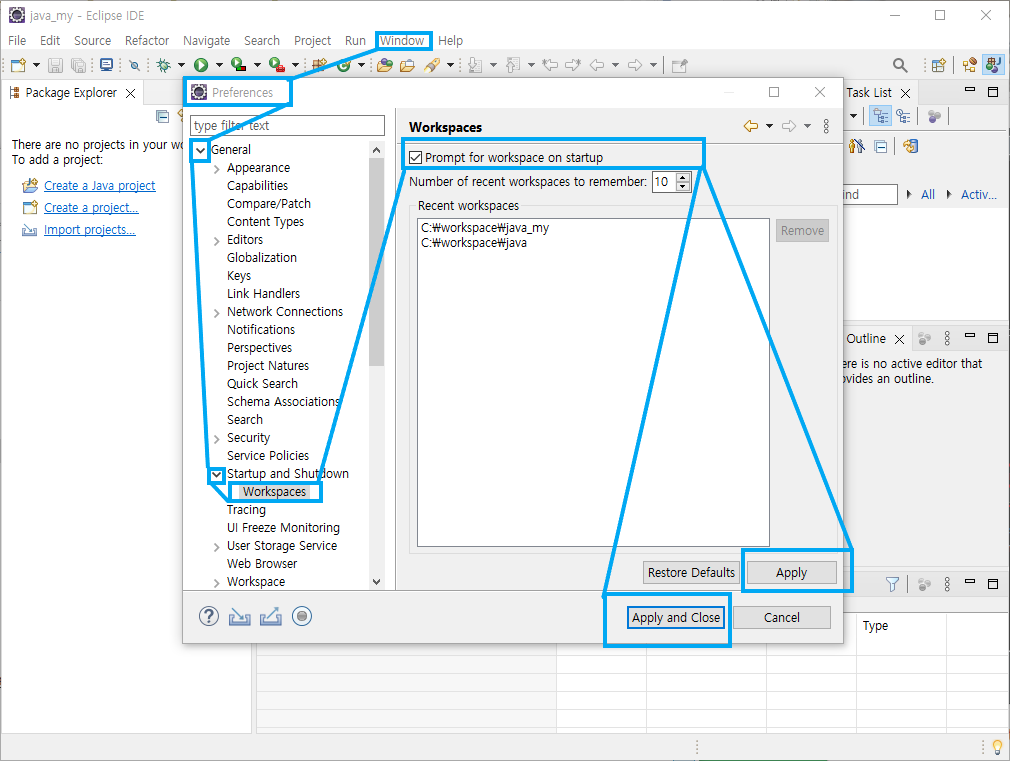
Task: Expand the Security tree node
Action: tap(217, 439)
